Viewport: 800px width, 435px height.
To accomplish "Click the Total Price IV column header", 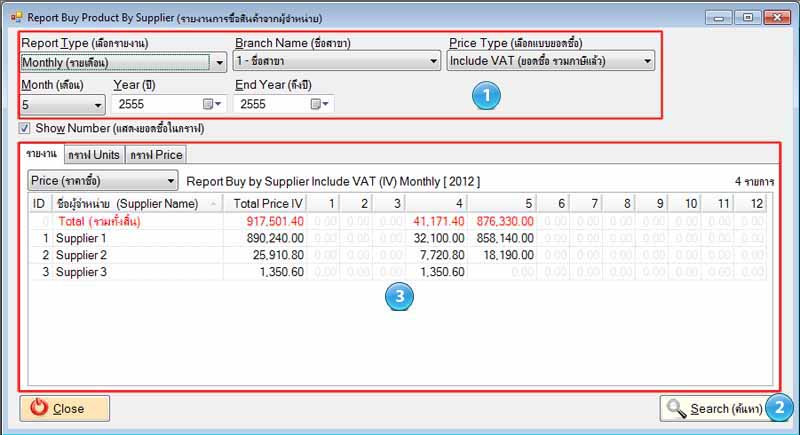I will [267, 203].
